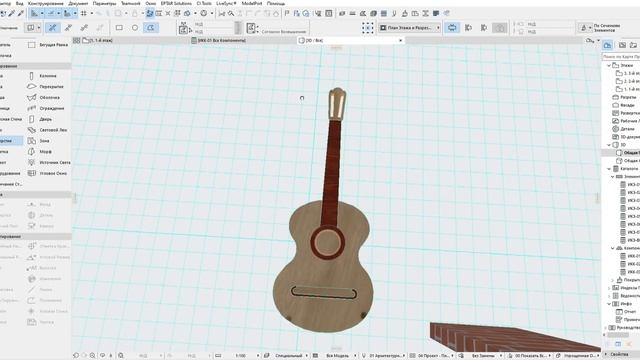
Task: Collapse the Этажи folder in navigator
Action: point(609,65)
